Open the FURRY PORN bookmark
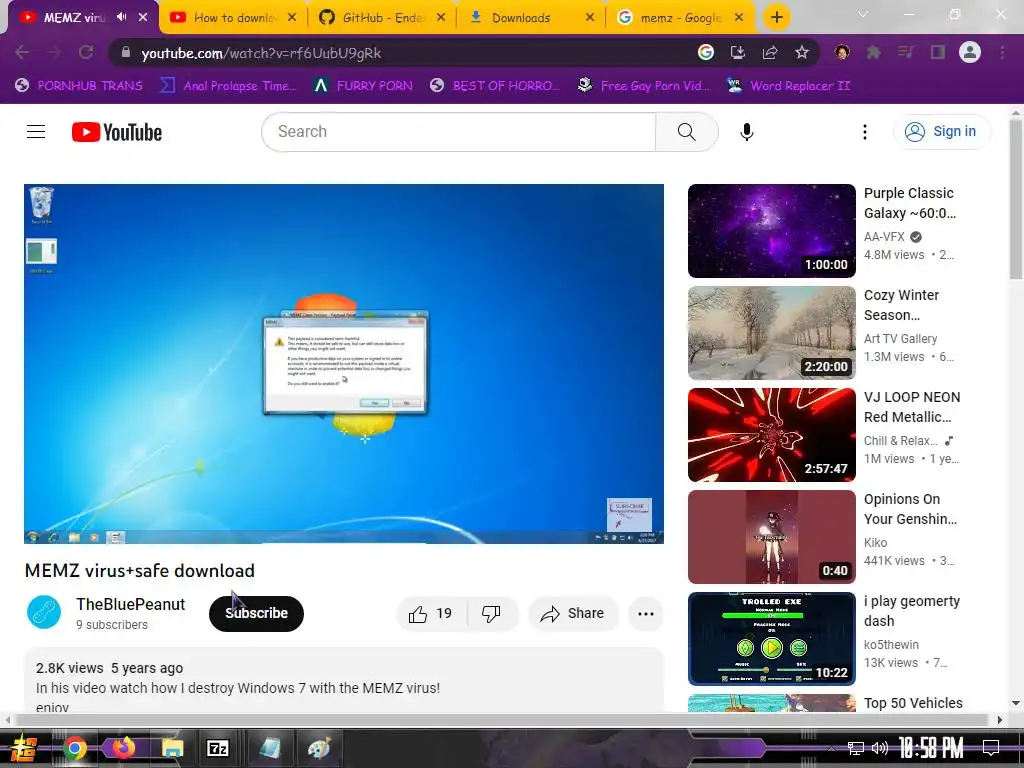1024x768 pixels. [x=363, y=86]
